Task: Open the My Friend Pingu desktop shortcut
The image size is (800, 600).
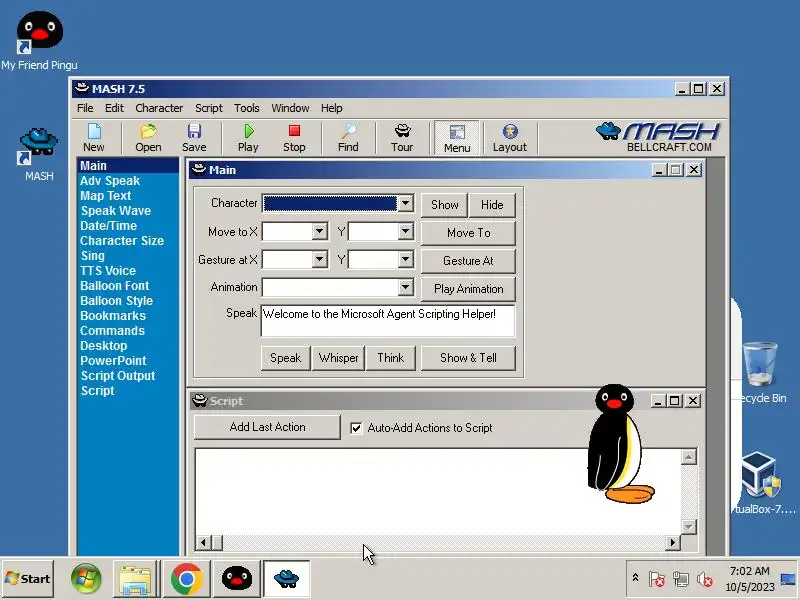Action: coord(39,41)
